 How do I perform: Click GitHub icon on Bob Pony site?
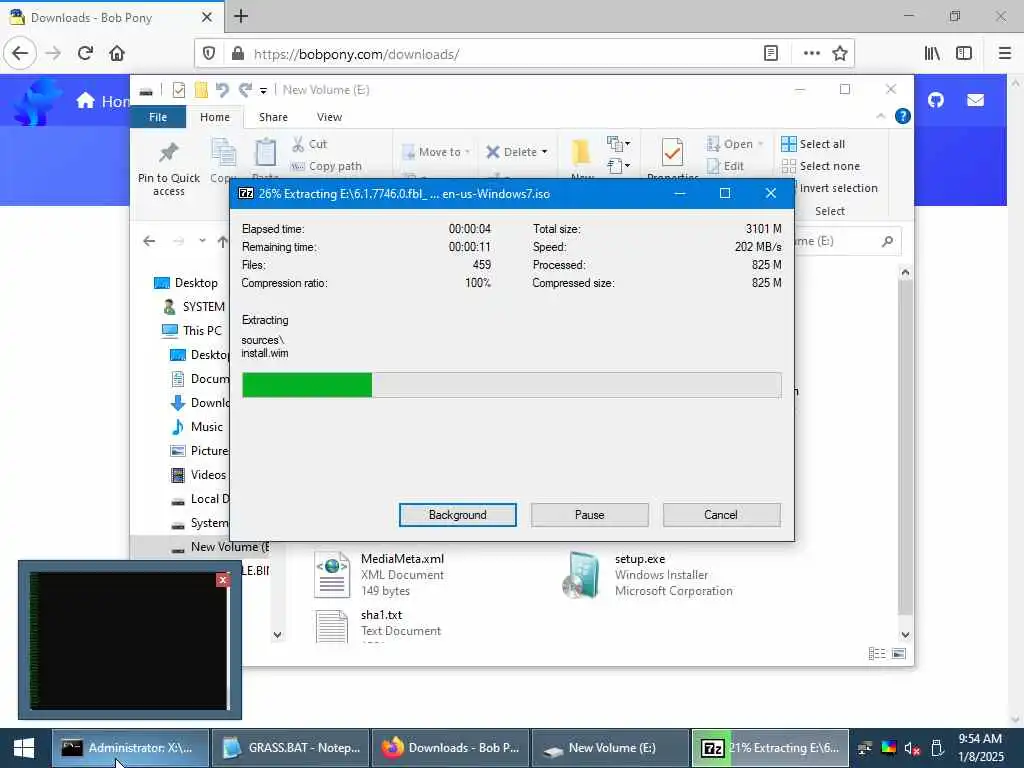936,100
